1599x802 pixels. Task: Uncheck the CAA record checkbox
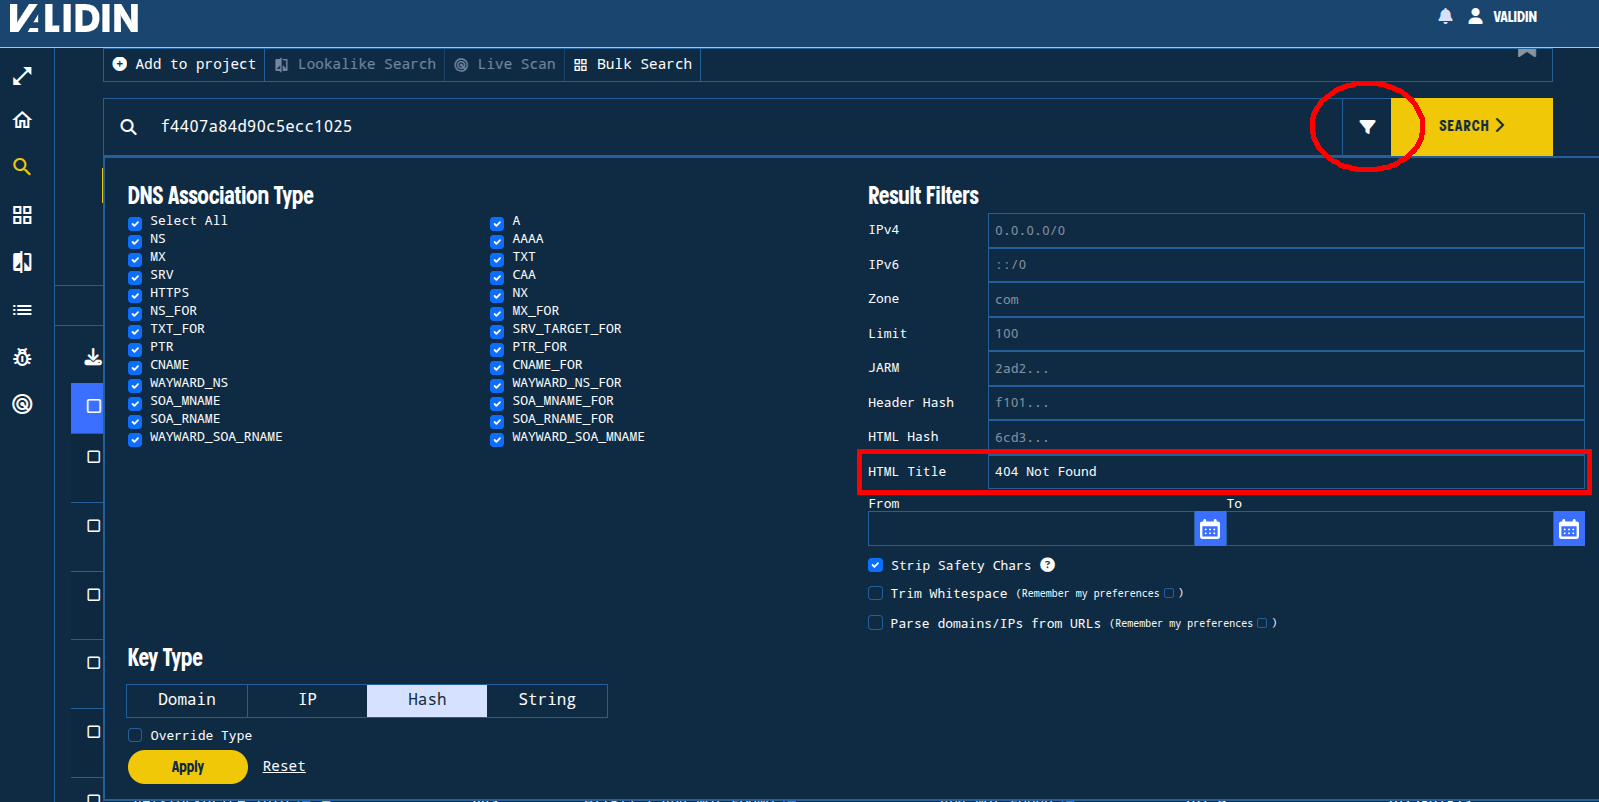coord(497,277)
